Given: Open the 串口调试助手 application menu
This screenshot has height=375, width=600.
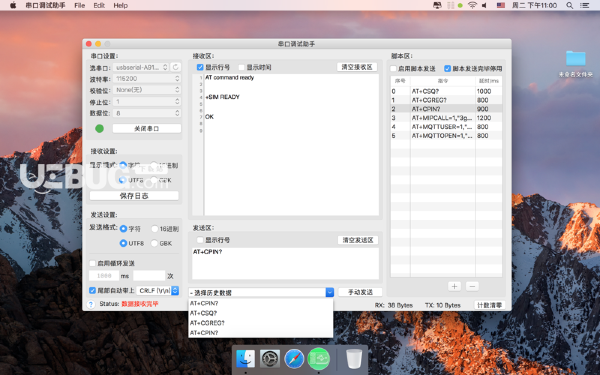Looking at the screenshot, I should (x=45, y=5).
